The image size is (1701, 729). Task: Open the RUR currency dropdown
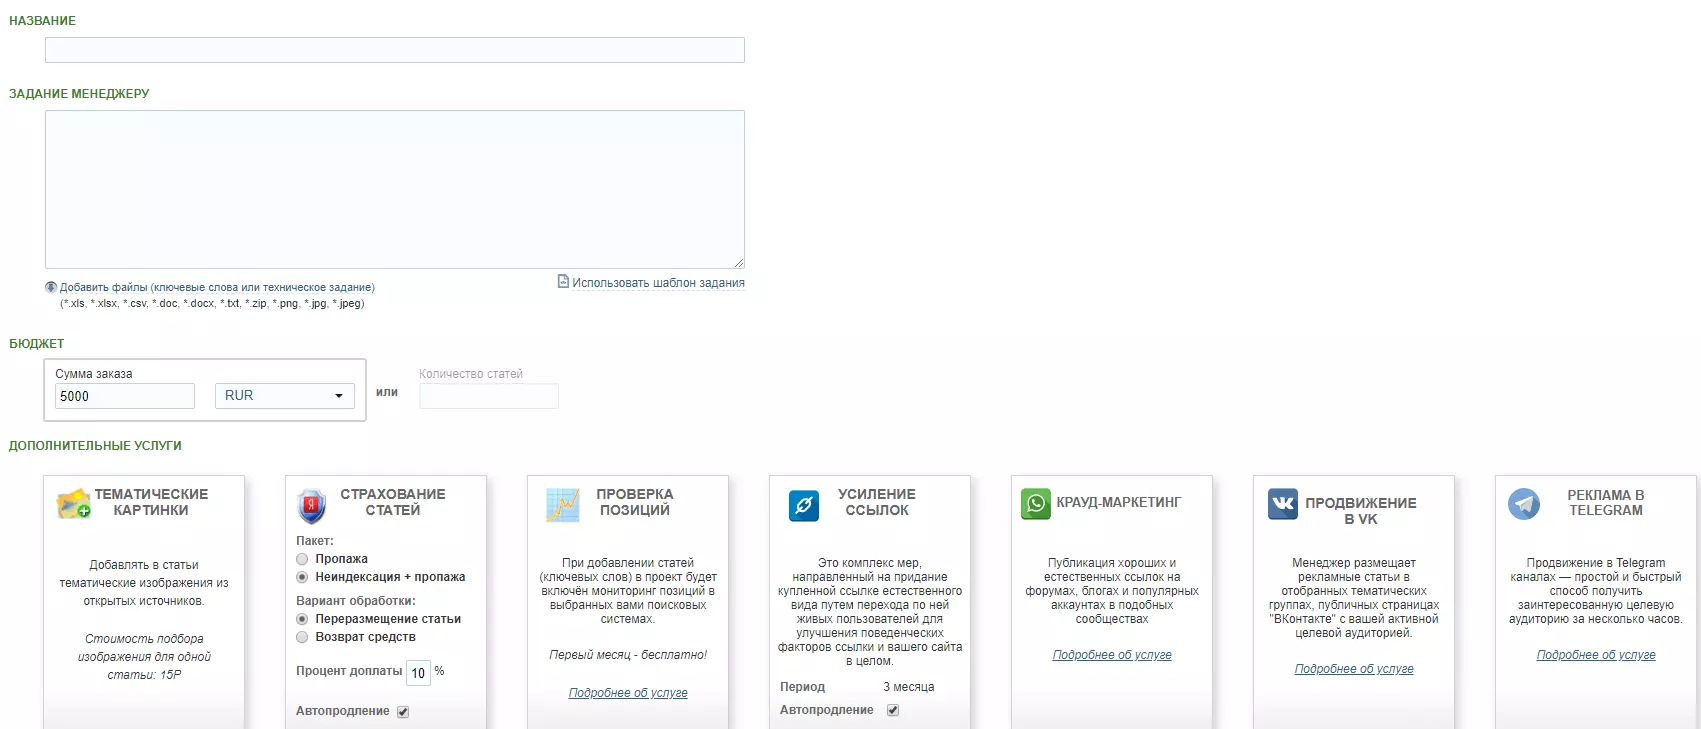tap(285, 396)
